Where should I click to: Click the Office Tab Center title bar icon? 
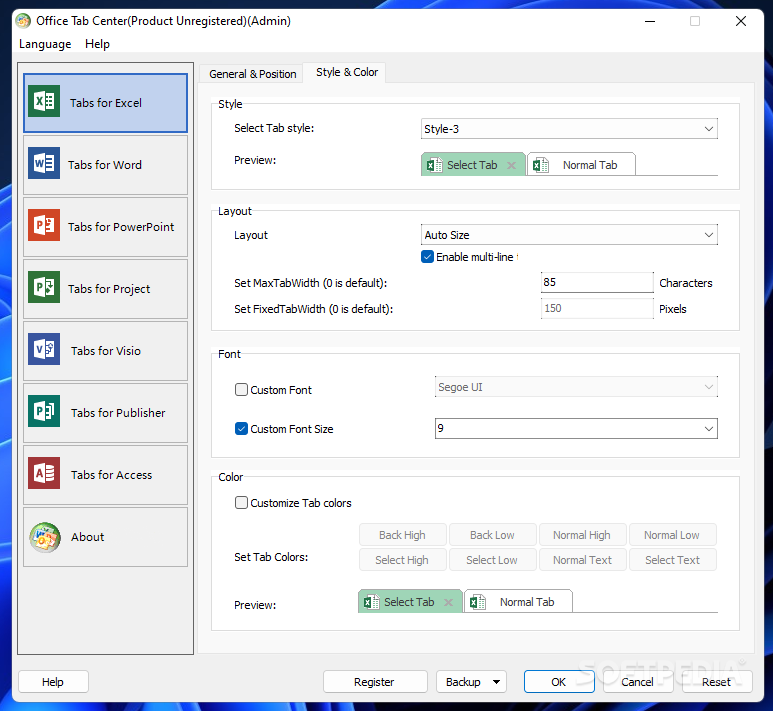(23, 21)
